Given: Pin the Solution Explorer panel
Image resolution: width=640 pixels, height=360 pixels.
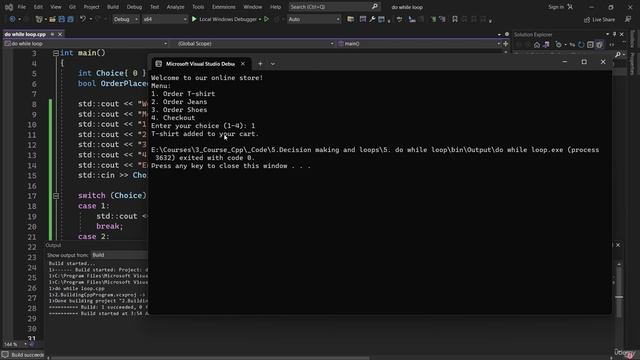Looking at the screenshot, I should click(x=614, y=34).
